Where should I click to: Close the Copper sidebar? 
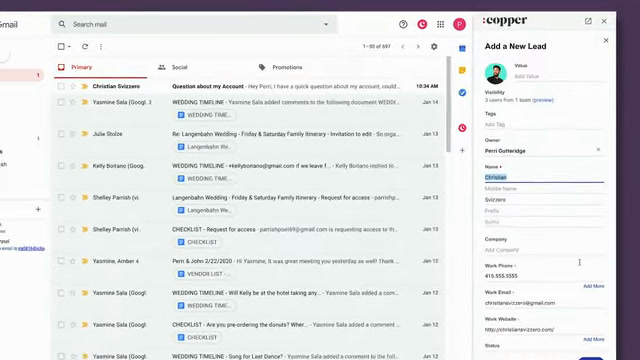604,21
